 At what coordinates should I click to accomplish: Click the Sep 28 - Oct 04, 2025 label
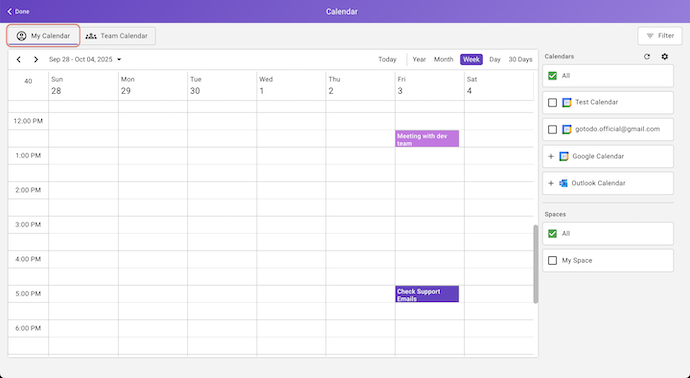coord(81,59)
